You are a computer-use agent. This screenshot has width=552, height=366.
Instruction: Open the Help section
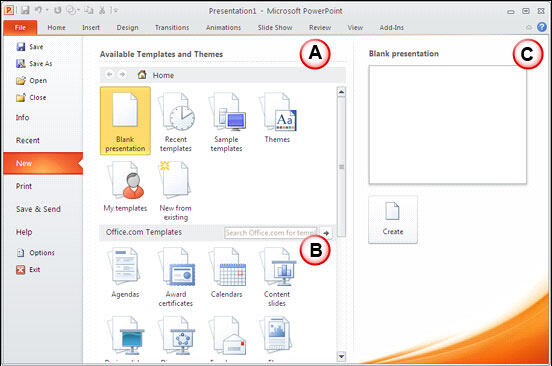(24, 232)
